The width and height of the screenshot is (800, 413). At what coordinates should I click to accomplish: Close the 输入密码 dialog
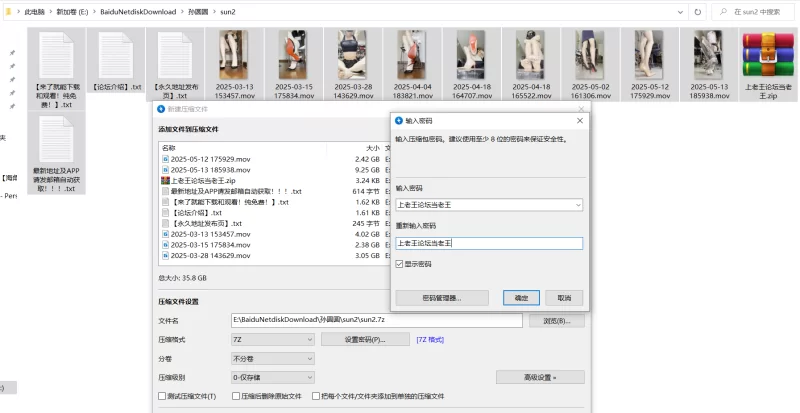click(580, 121)
